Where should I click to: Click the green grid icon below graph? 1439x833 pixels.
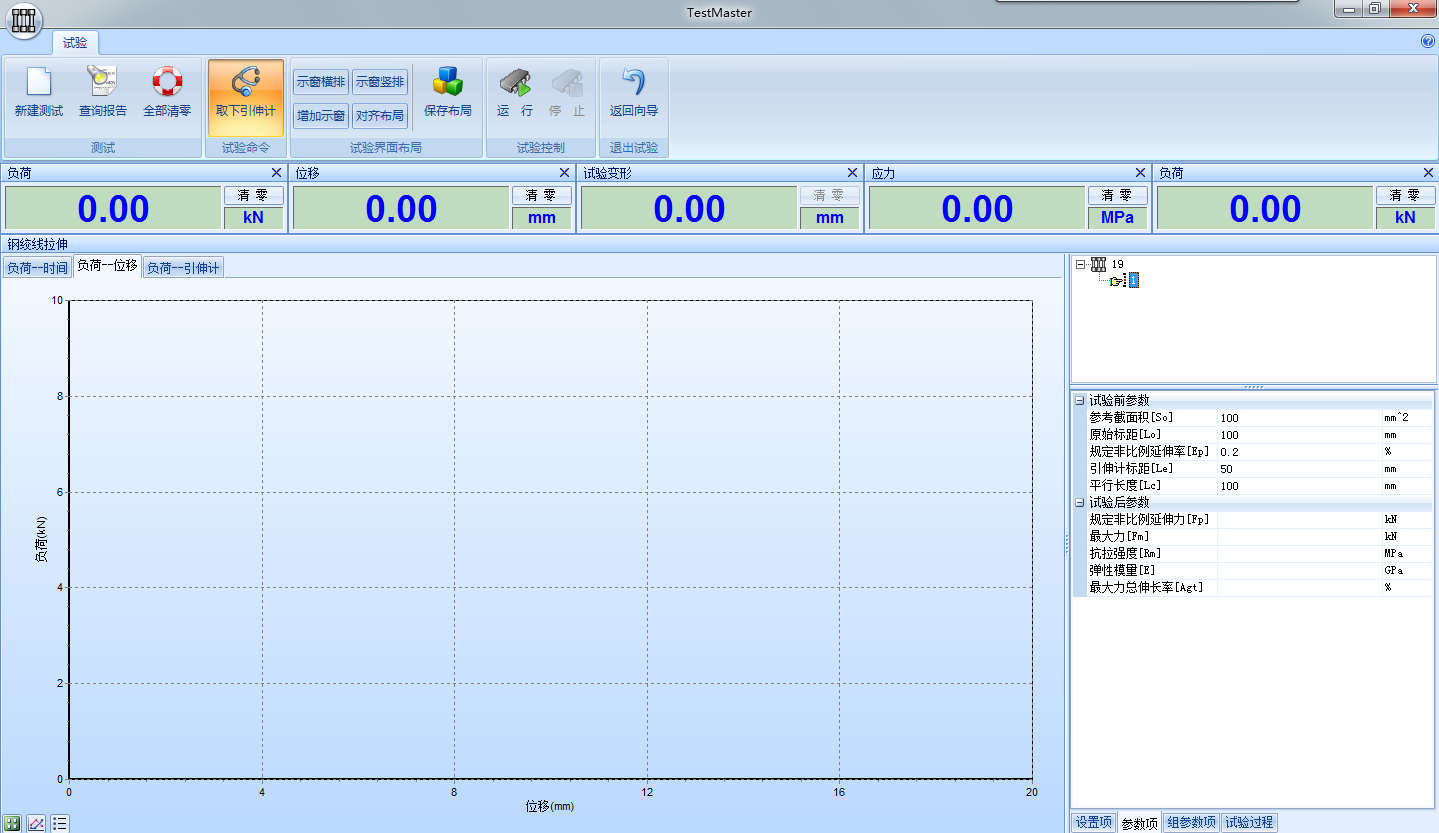[12, 824]
